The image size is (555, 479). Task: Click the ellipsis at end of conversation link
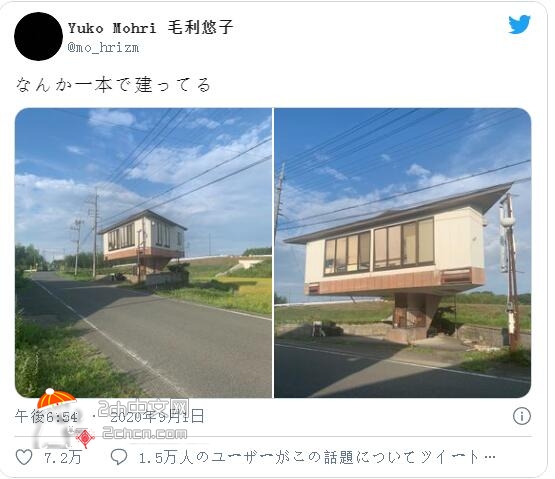[x=490, y=457]
